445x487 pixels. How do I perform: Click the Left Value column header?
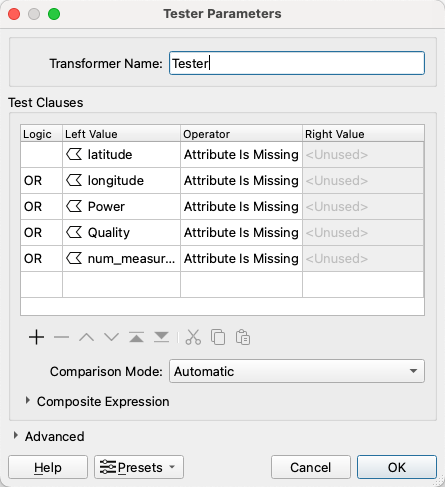[121, 134]
